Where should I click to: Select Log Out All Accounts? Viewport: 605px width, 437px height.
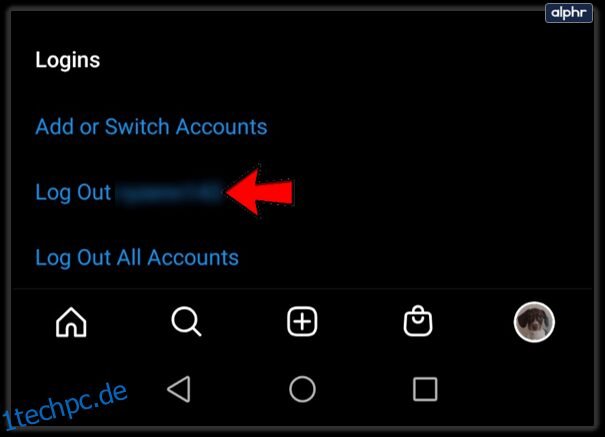(137, 257)
